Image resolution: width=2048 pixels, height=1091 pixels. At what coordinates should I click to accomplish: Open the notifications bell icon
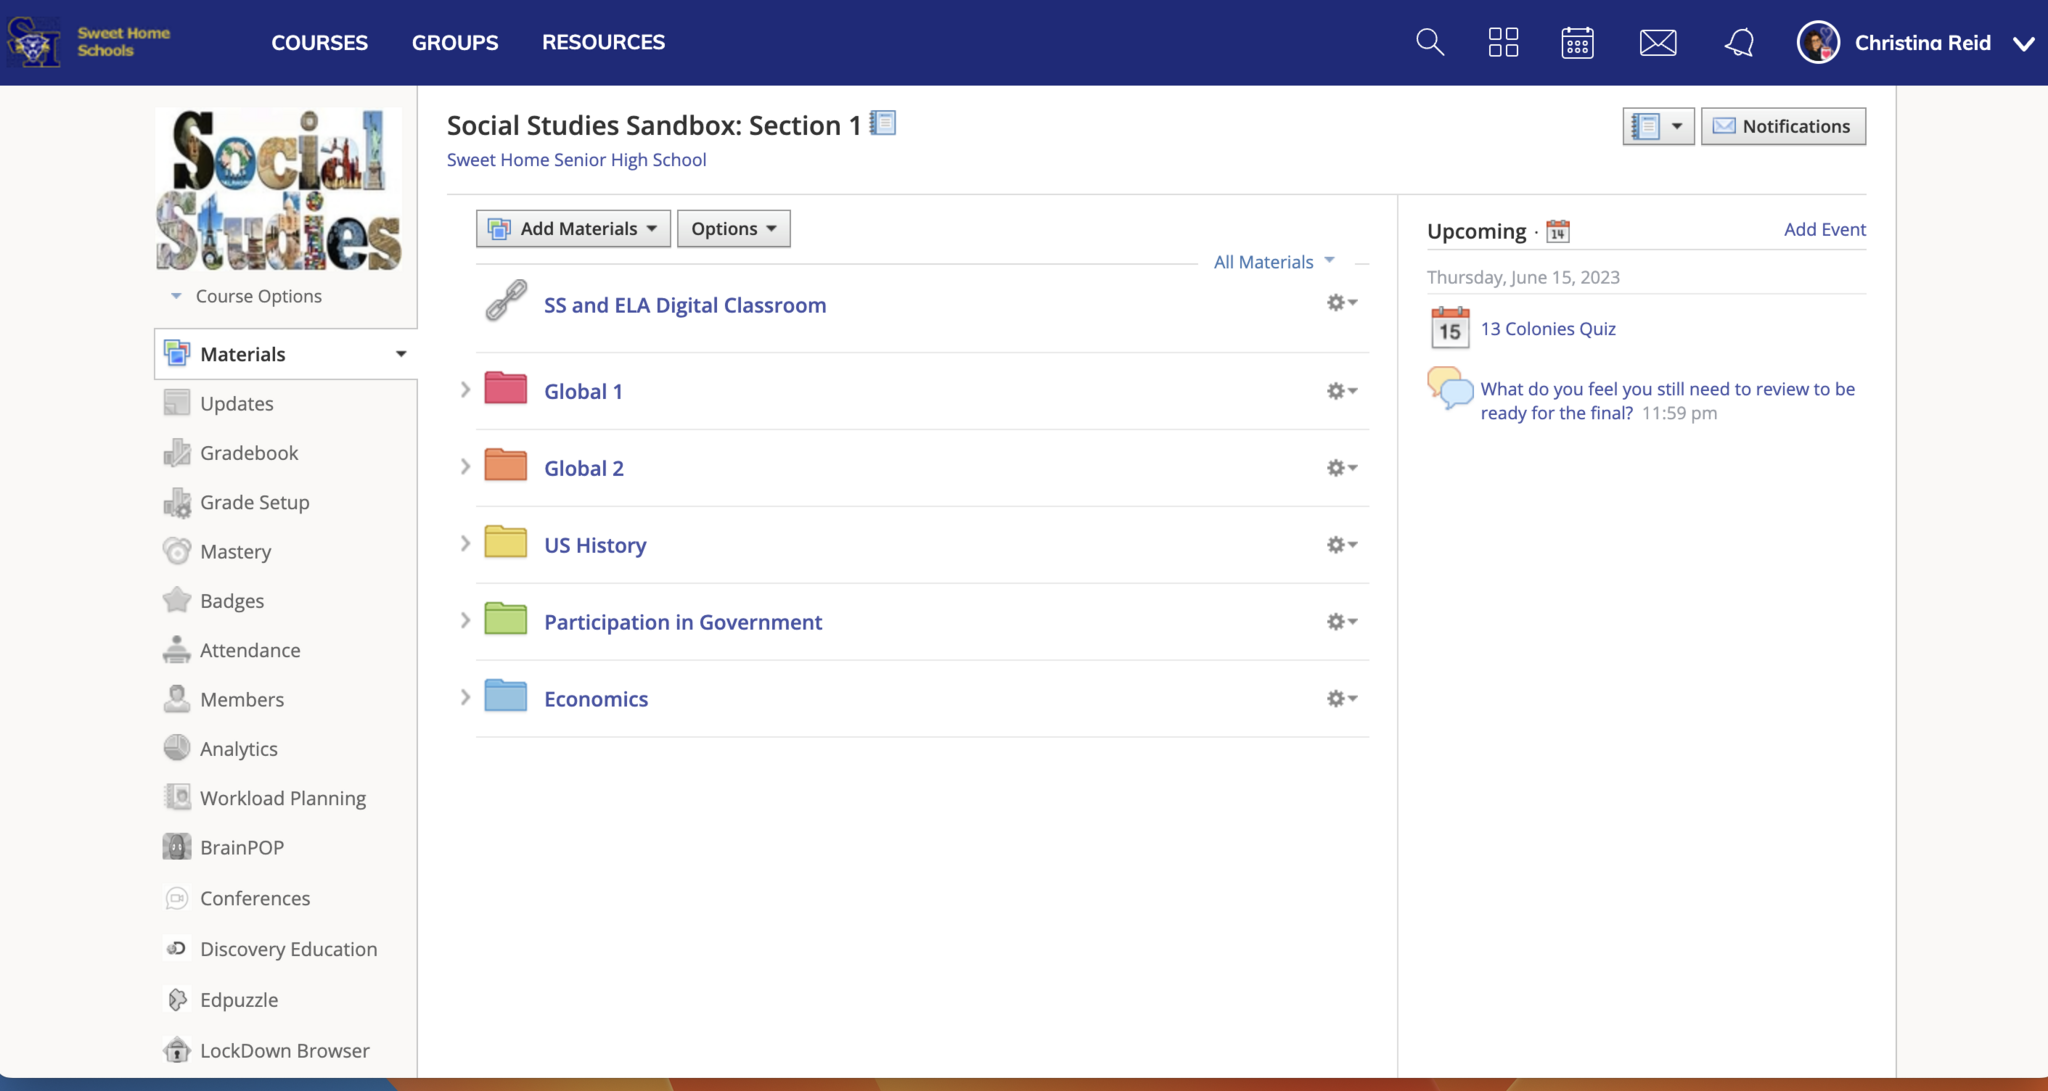[1739, 42]
